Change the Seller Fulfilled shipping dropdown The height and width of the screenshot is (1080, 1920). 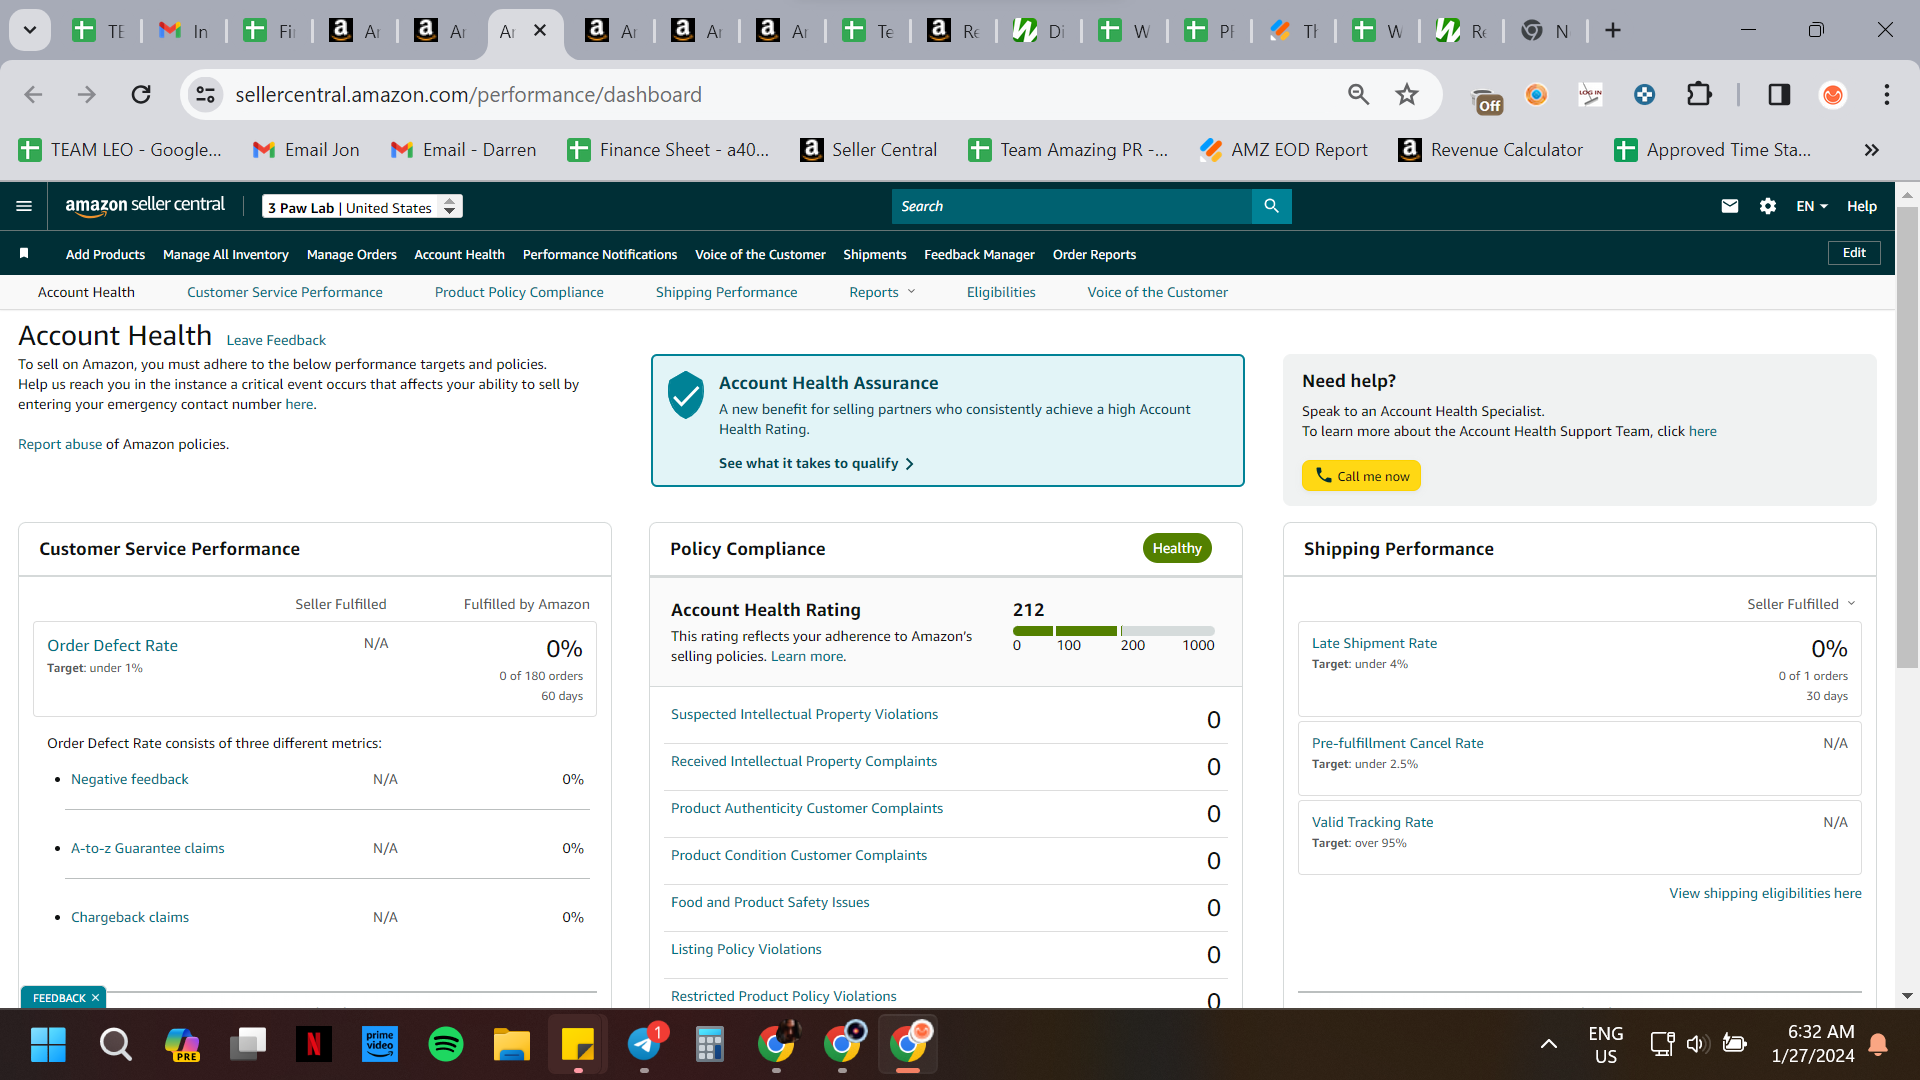coord(1801,604)
